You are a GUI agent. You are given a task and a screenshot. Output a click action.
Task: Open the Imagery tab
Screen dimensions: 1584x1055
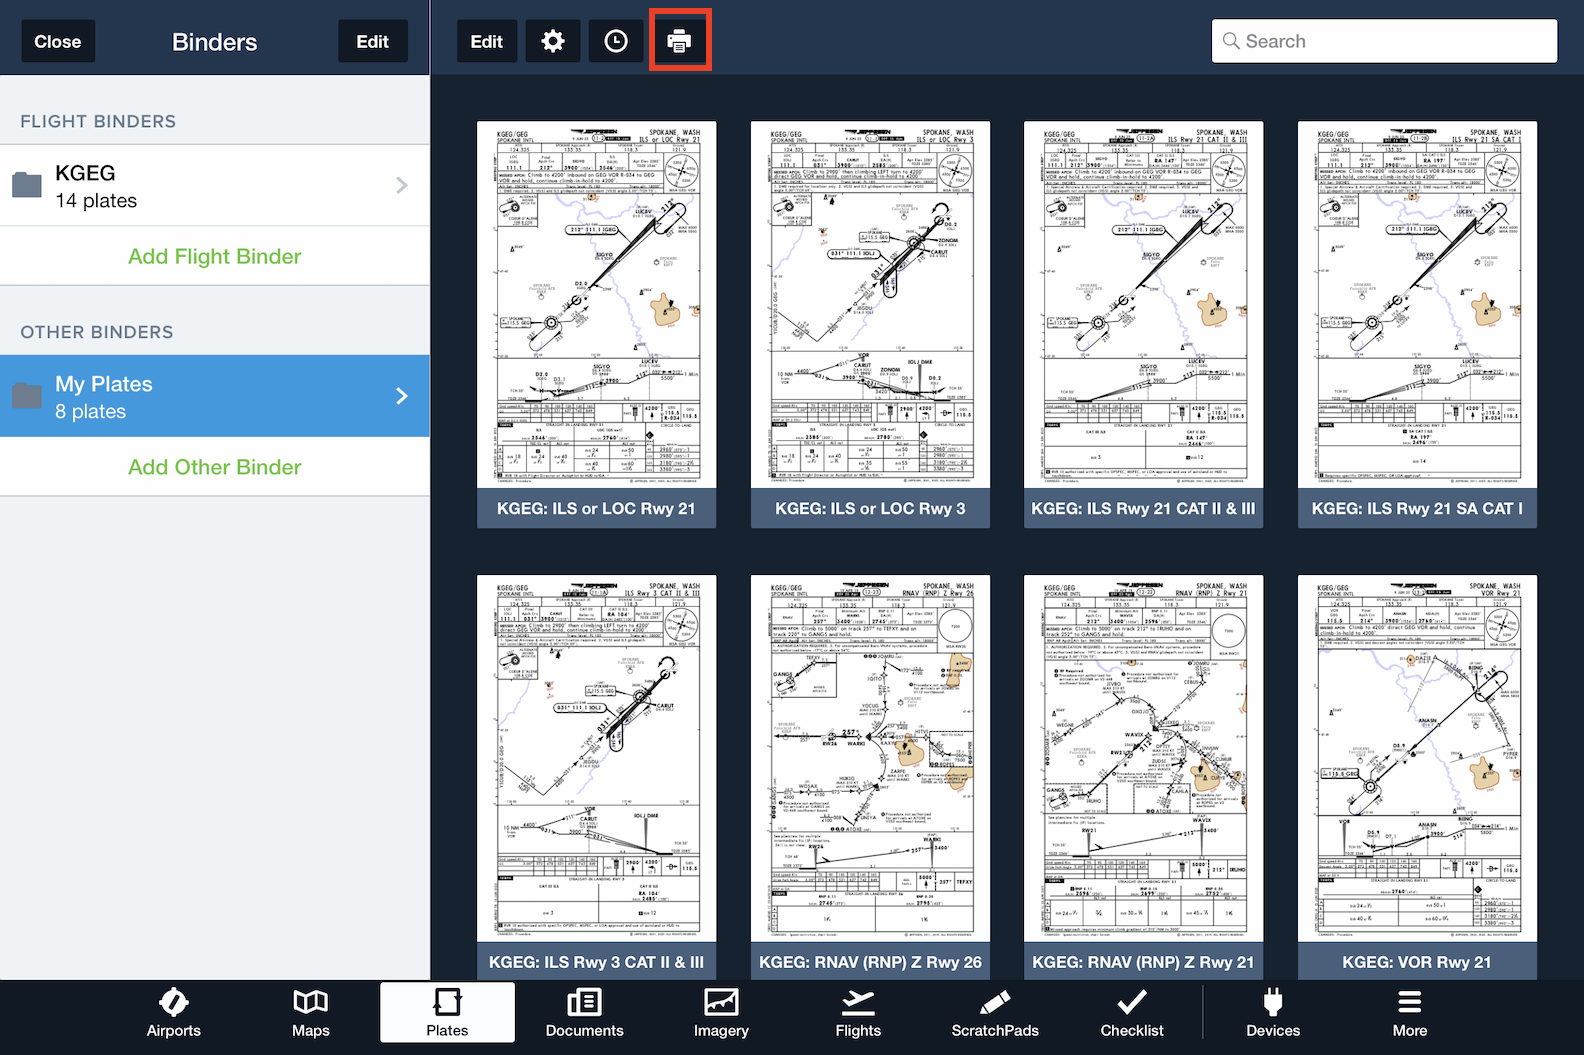click(x=721, y=1013)
